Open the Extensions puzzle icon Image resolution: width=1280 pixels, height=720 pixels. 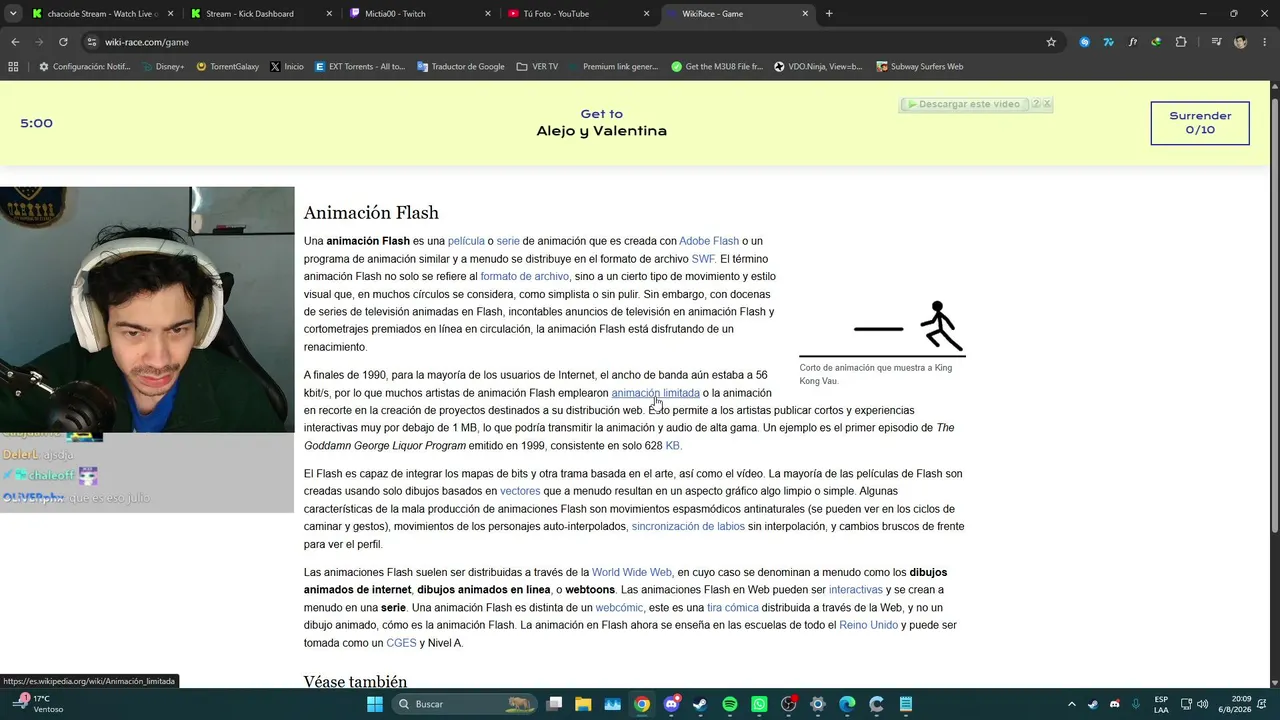coord(1181,42)
